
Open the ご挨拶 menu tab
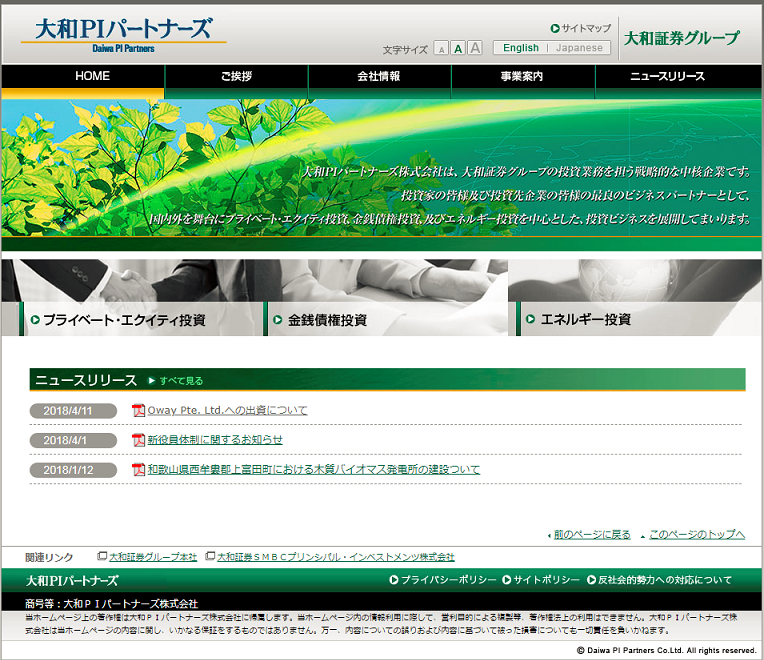tap(237, 81)
